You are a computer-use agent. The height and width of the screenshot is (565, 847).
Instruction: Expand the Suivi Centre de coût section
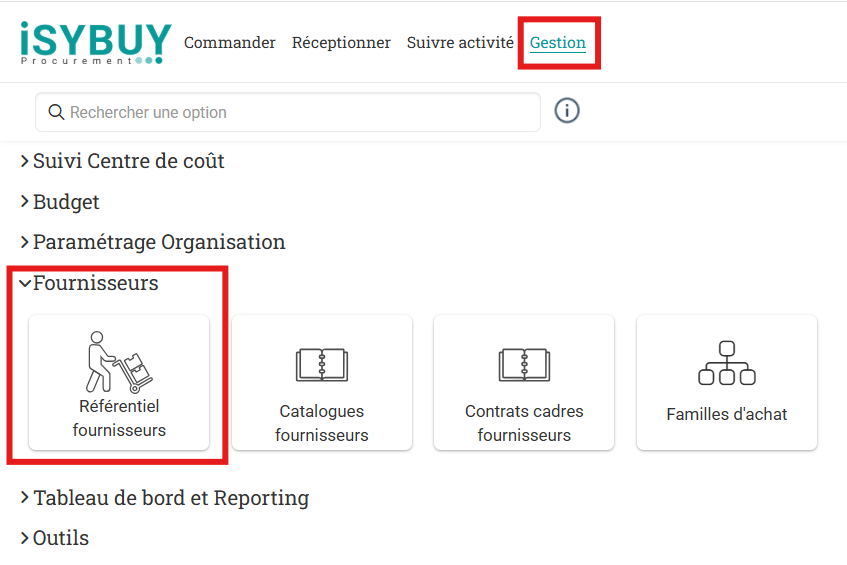tap(128, 161)
